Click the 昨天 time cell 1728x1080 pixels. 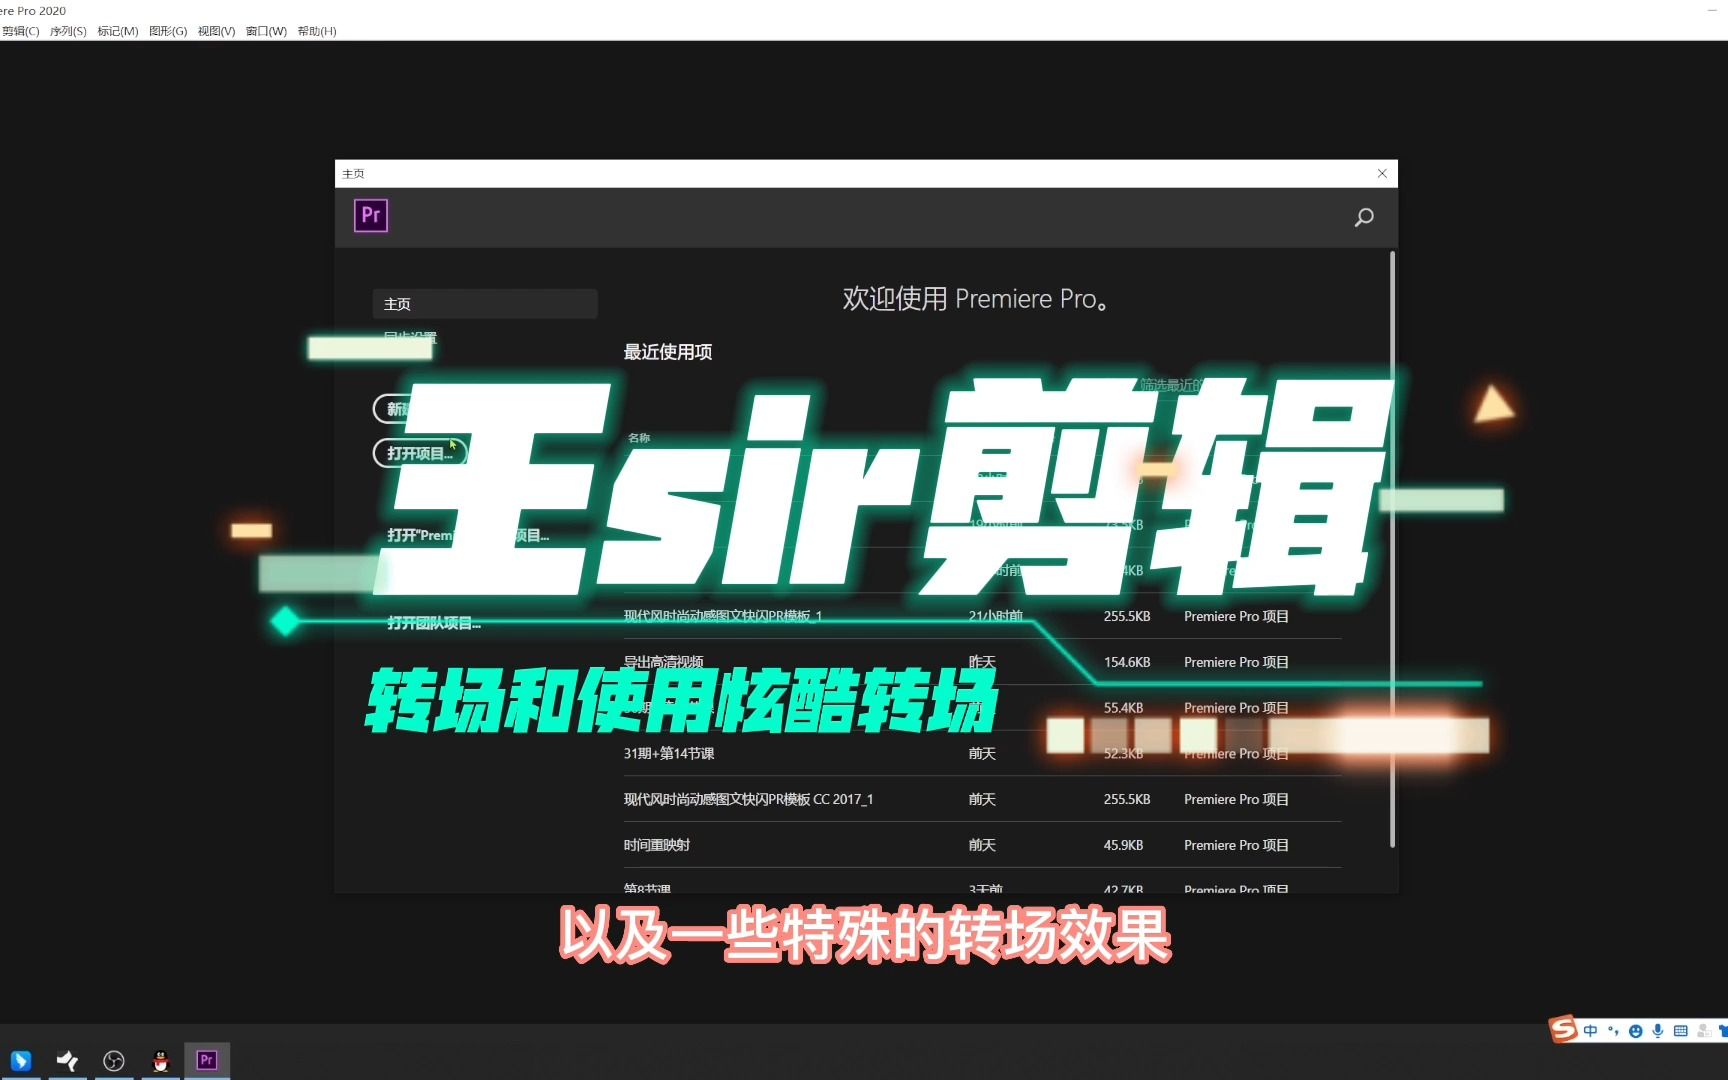click(x=982, y=662)
